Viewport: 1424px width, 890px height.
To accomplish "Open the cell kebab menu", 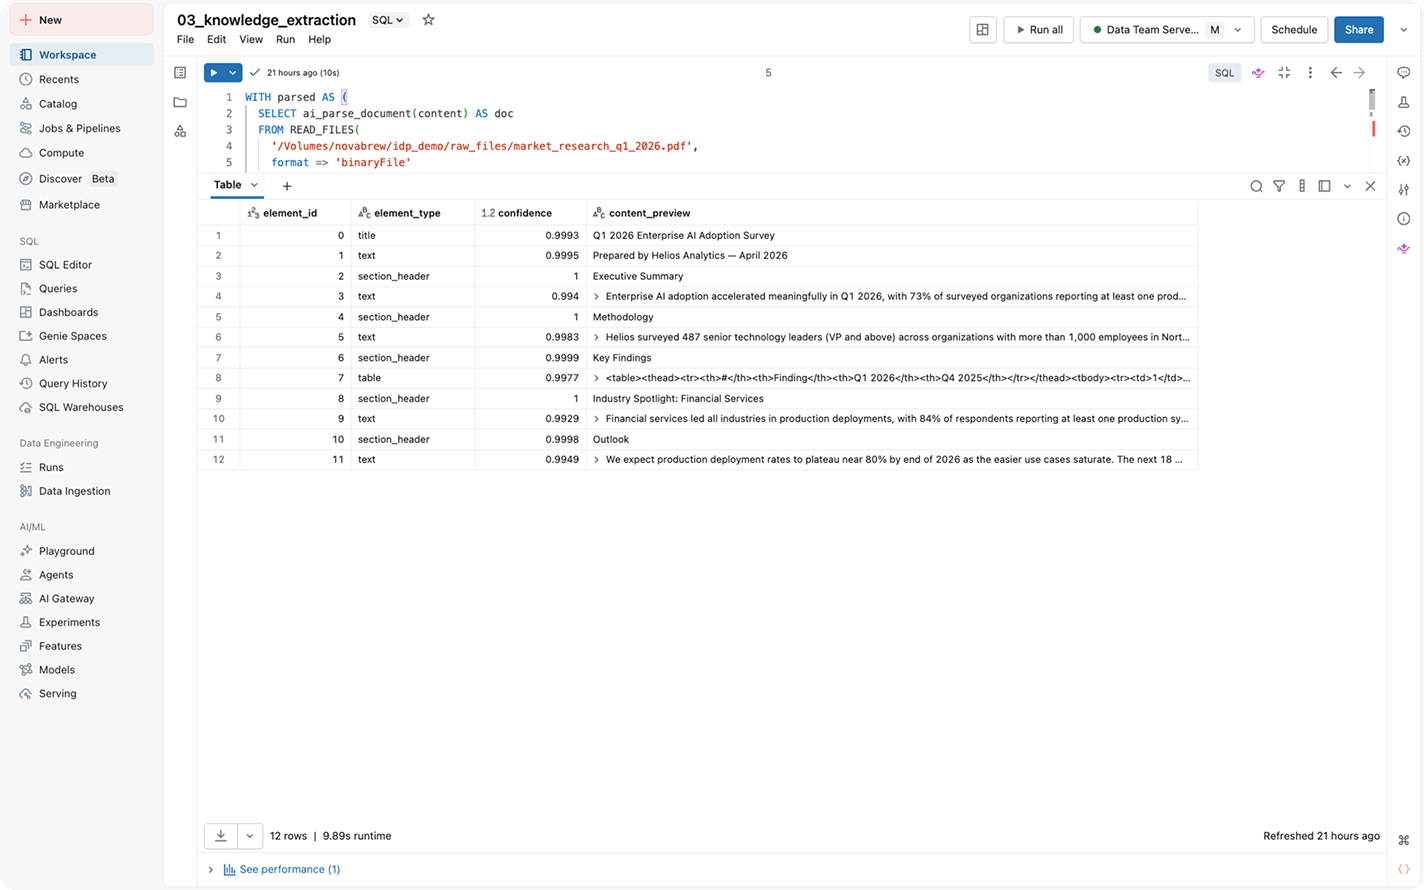I will click(1310, 73).
